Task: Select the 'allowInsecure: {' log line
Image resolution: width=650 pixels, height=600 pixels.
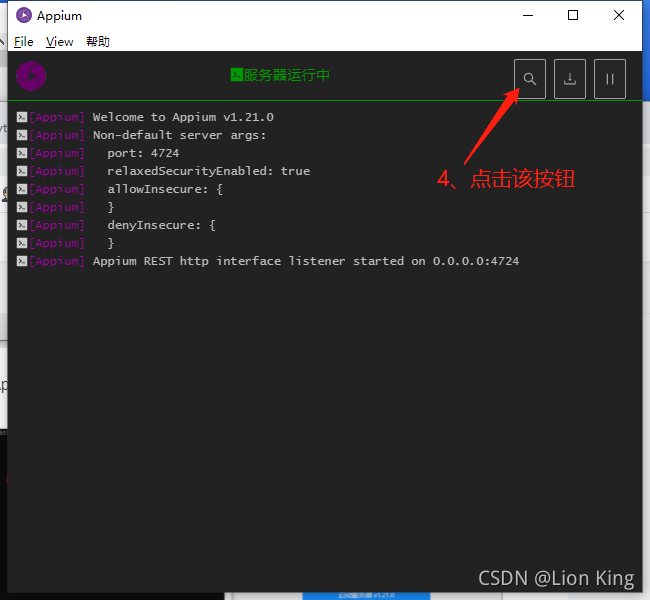Action: pos(165,189)
